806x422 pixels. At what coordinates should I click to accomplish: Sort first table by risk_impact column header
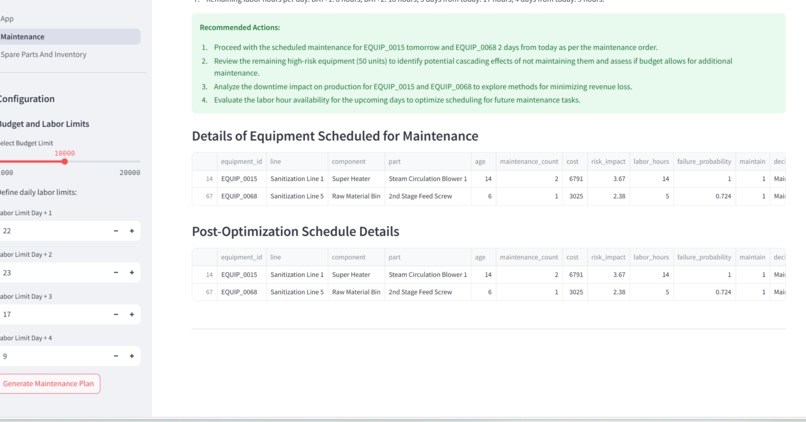click(608, 161)
